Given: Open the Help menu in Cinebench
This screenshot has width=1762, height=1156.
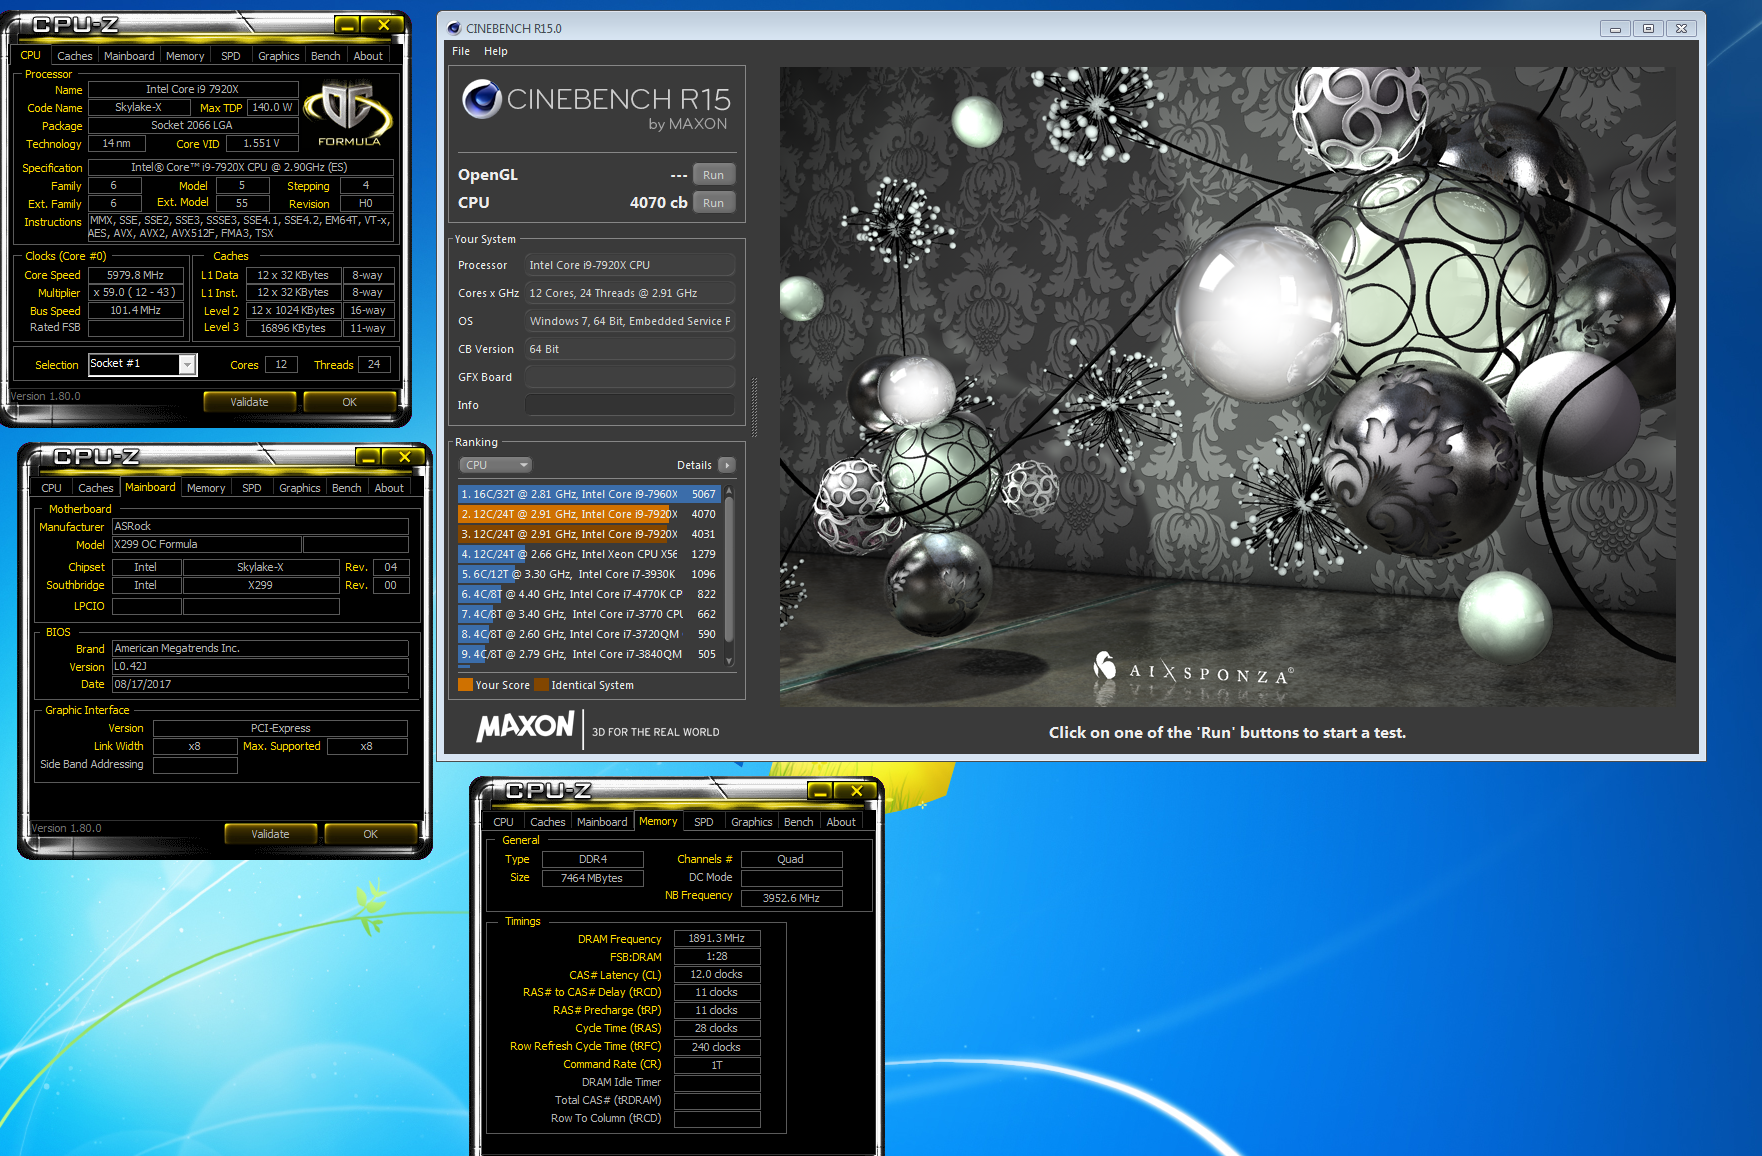Looking at the screenshot, I should coord(496,51).
